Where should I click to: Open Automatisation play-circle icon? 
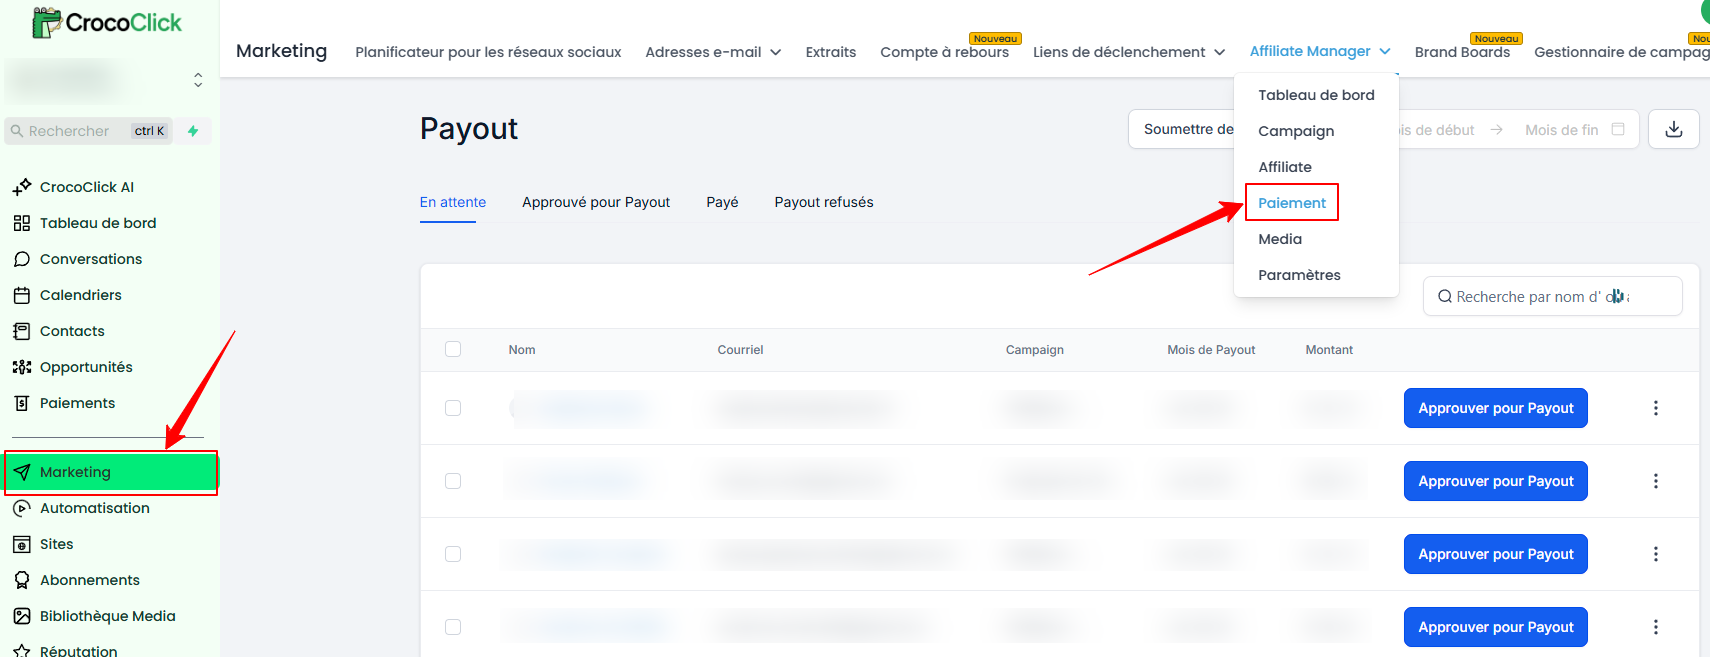[22, 508]
